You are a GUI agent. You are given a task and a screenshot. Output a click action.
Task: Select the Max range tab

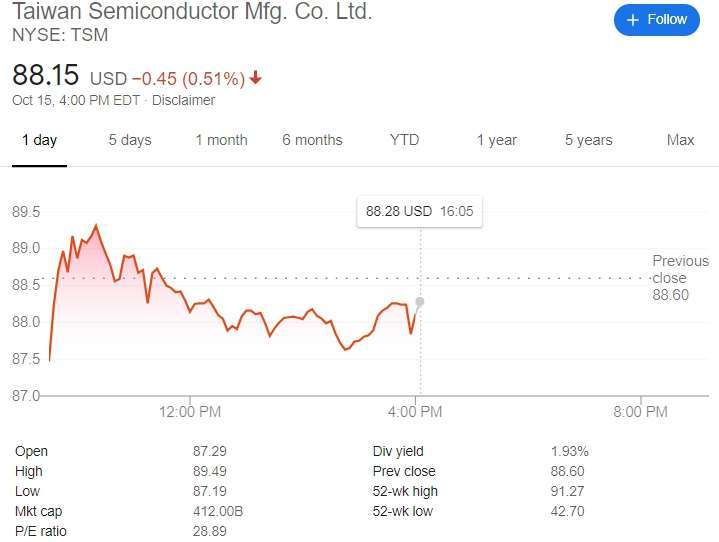[680, 140]
